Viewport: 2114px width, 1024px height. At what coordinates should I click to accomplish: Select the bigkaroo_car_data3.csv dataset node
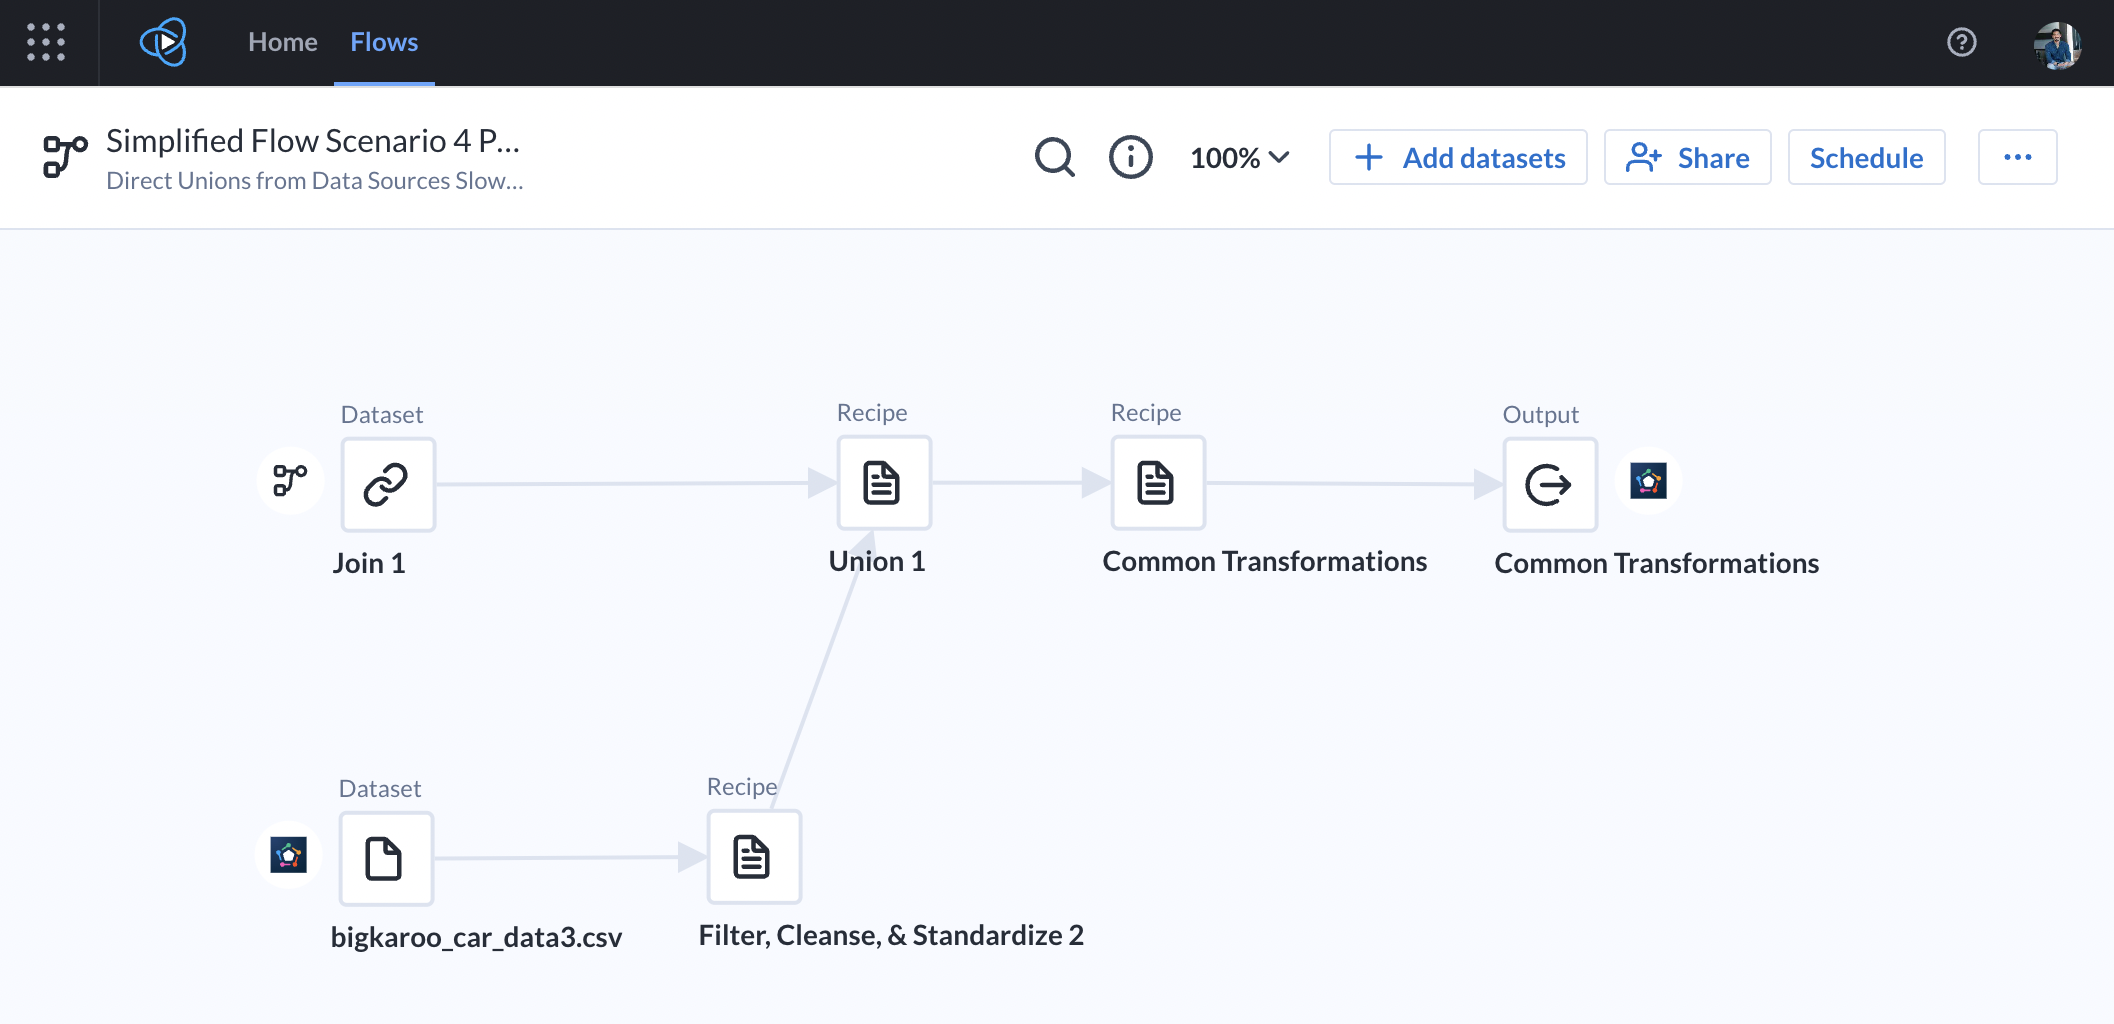point(386,858)
